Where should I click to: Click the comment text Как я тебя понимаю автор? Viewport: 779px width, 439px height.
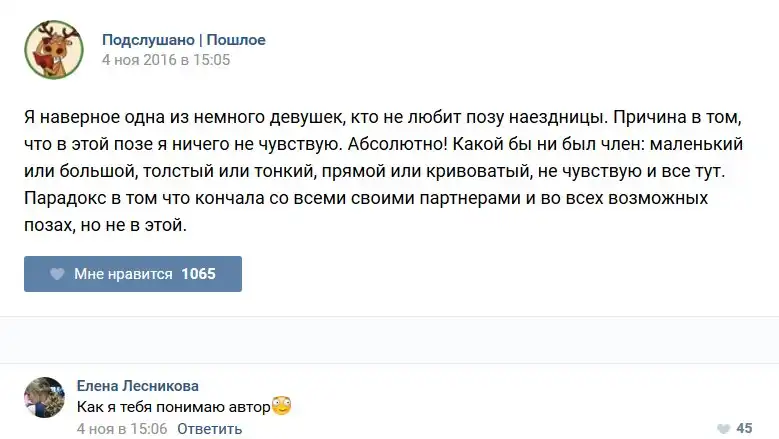pyautogui.click(x=173, y=407)
